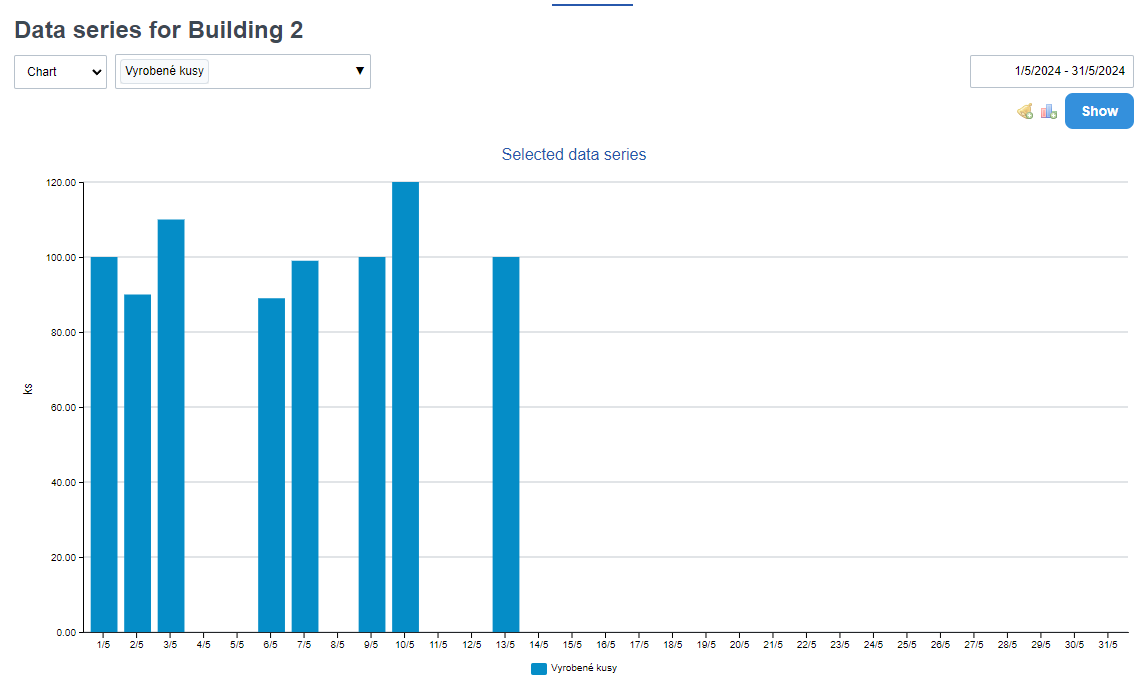Select the bar for 2/5
Screen dimensions: 1137x685
tap(137, 463)
